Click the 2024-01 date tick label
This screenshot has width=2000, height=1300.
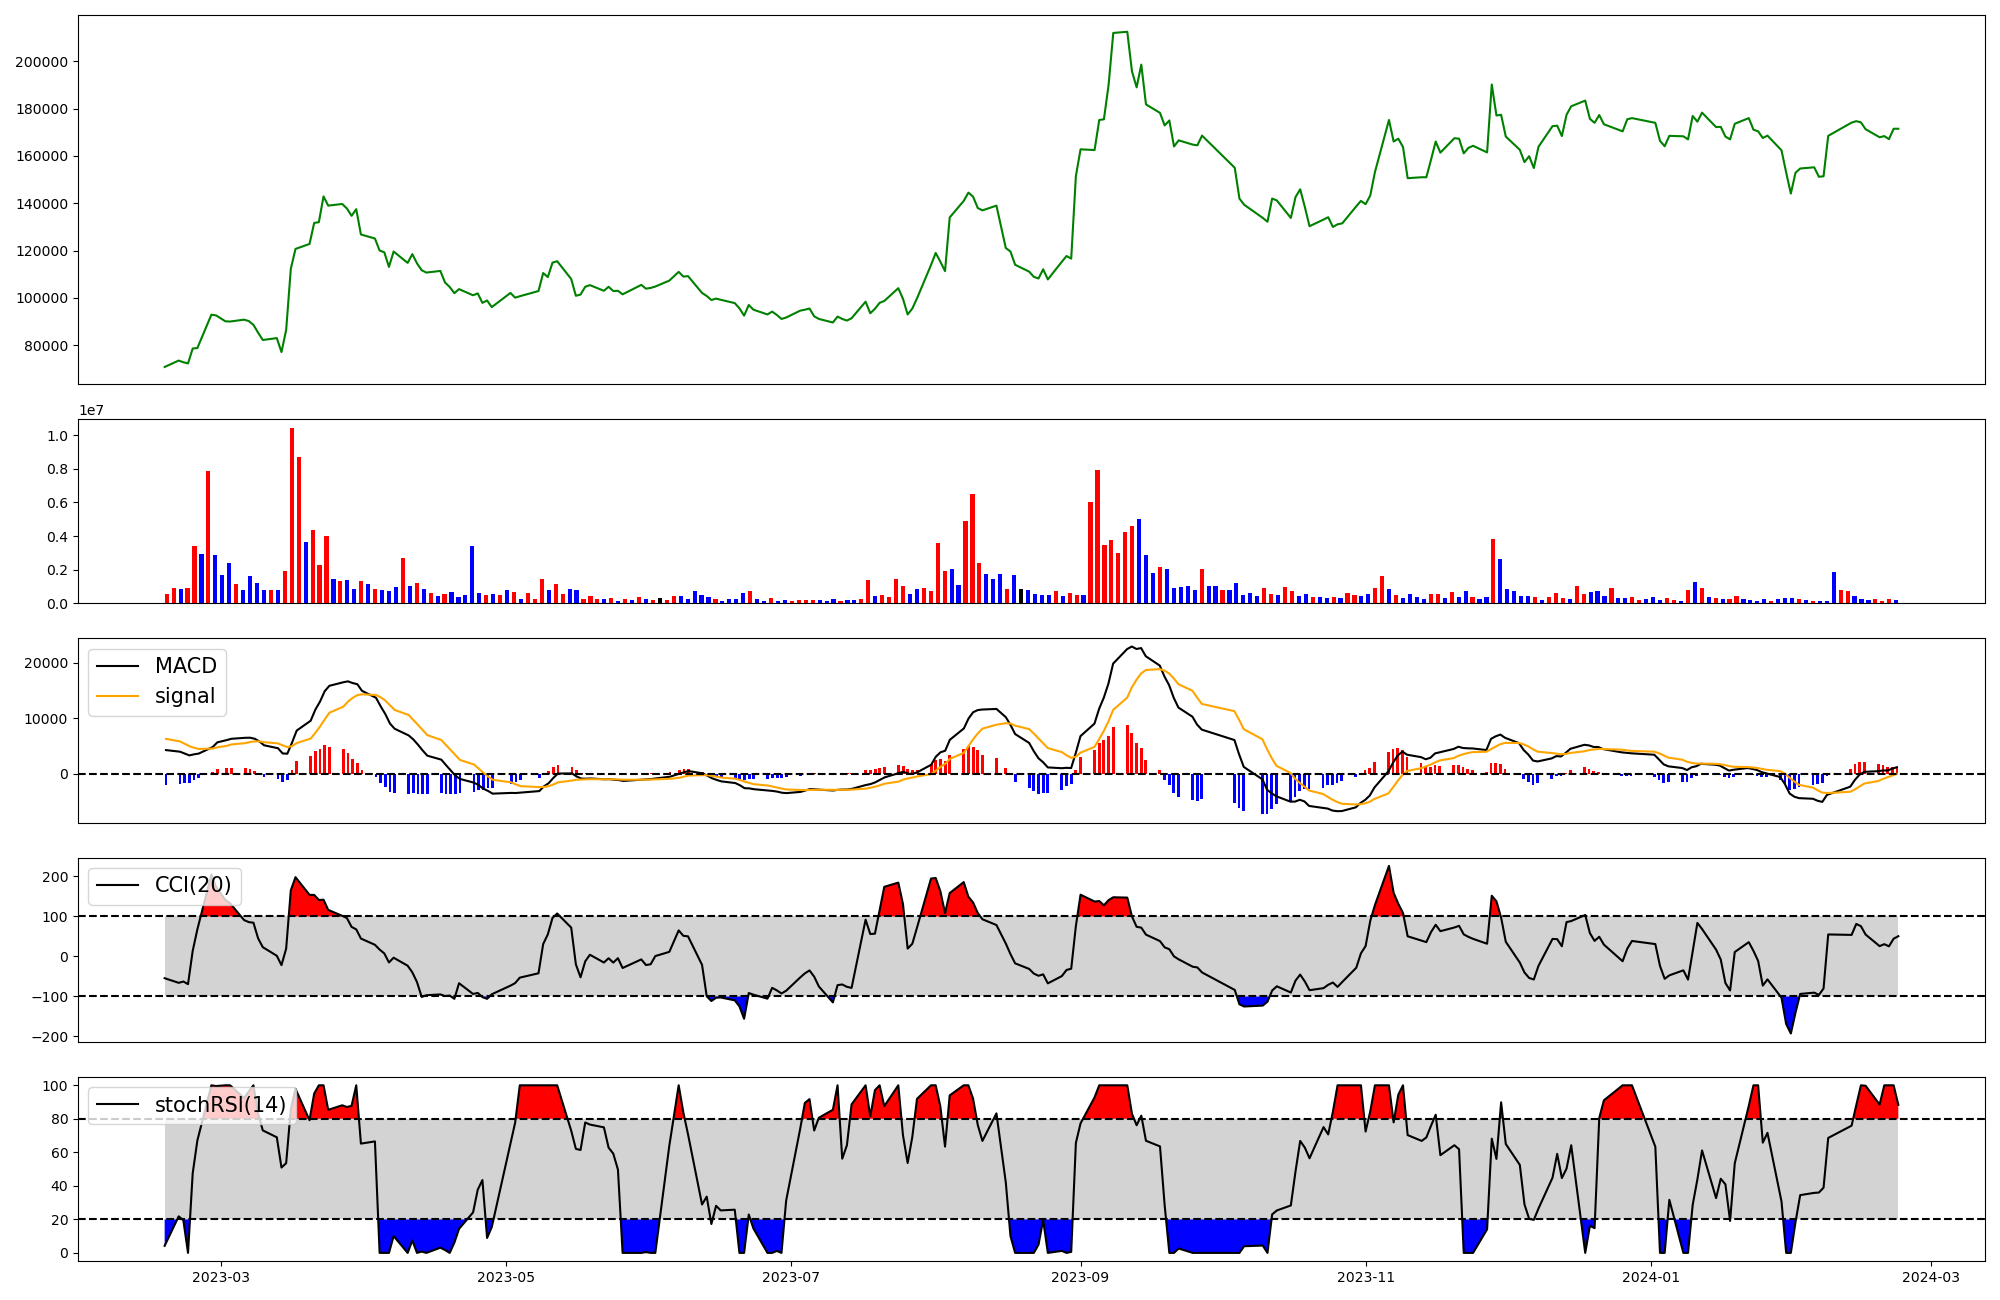[1650, 1277]
